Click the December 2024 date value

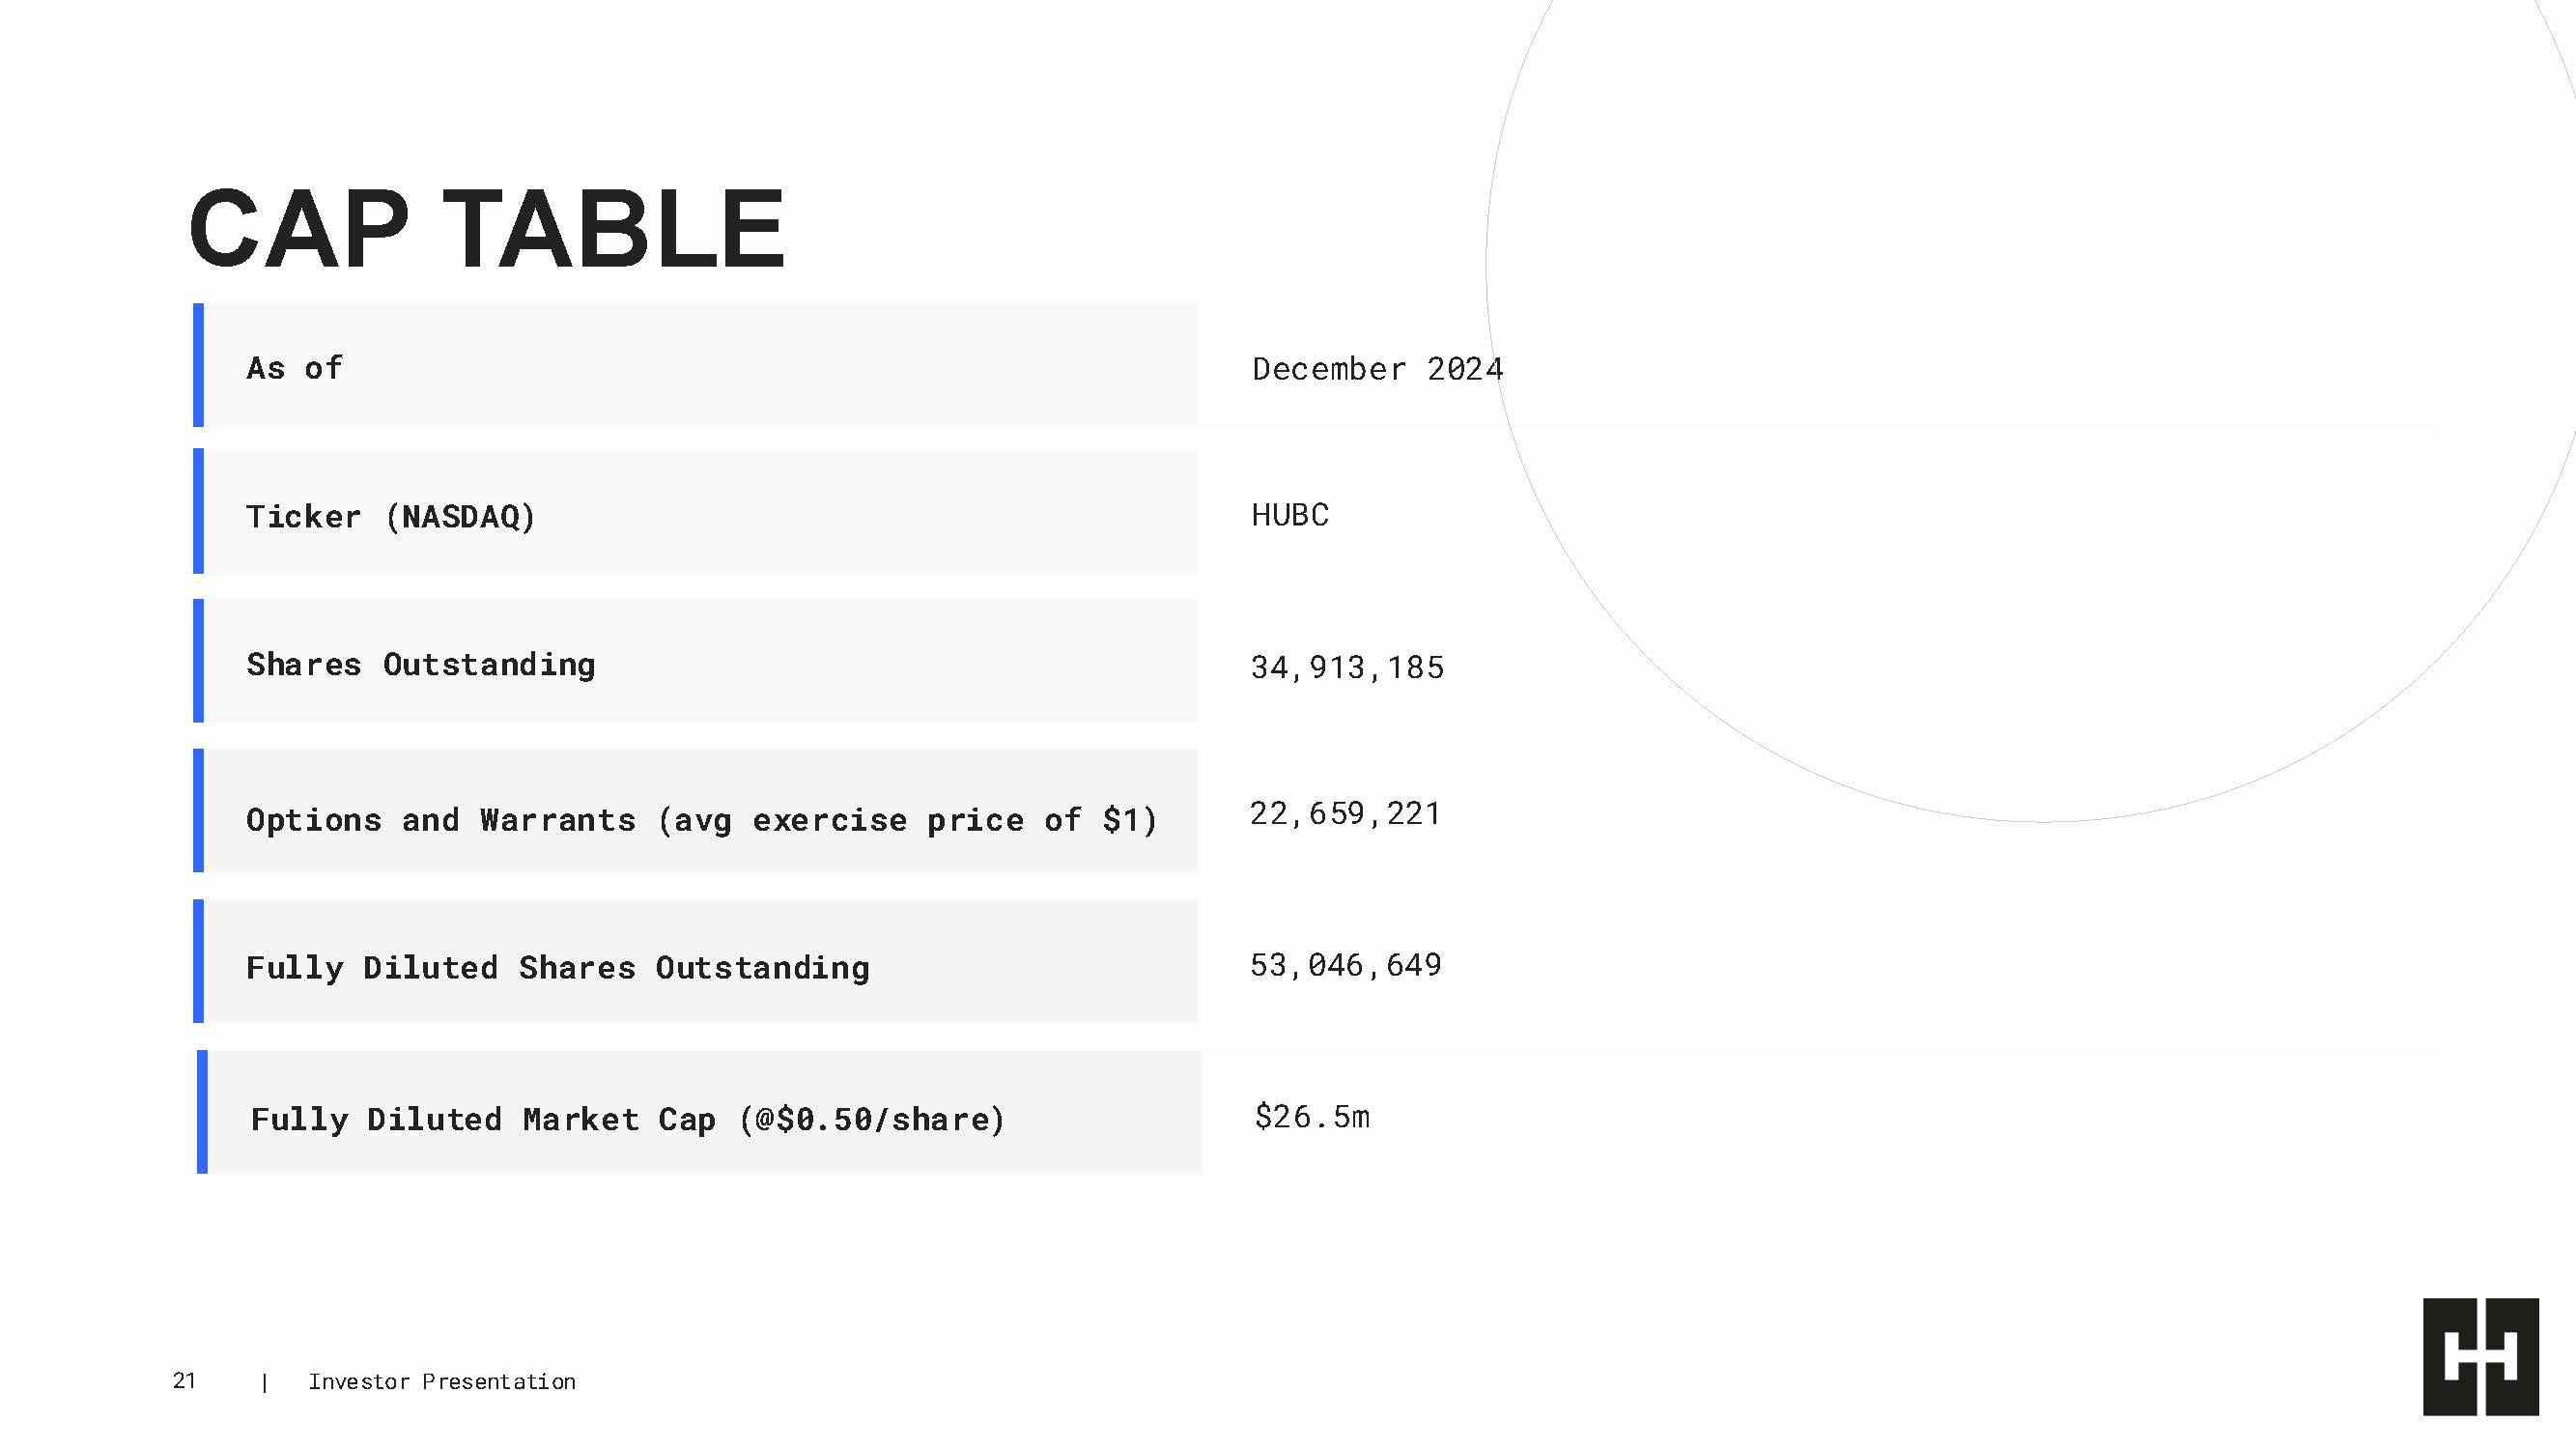pyautogui.click(x=1377, y=369)
